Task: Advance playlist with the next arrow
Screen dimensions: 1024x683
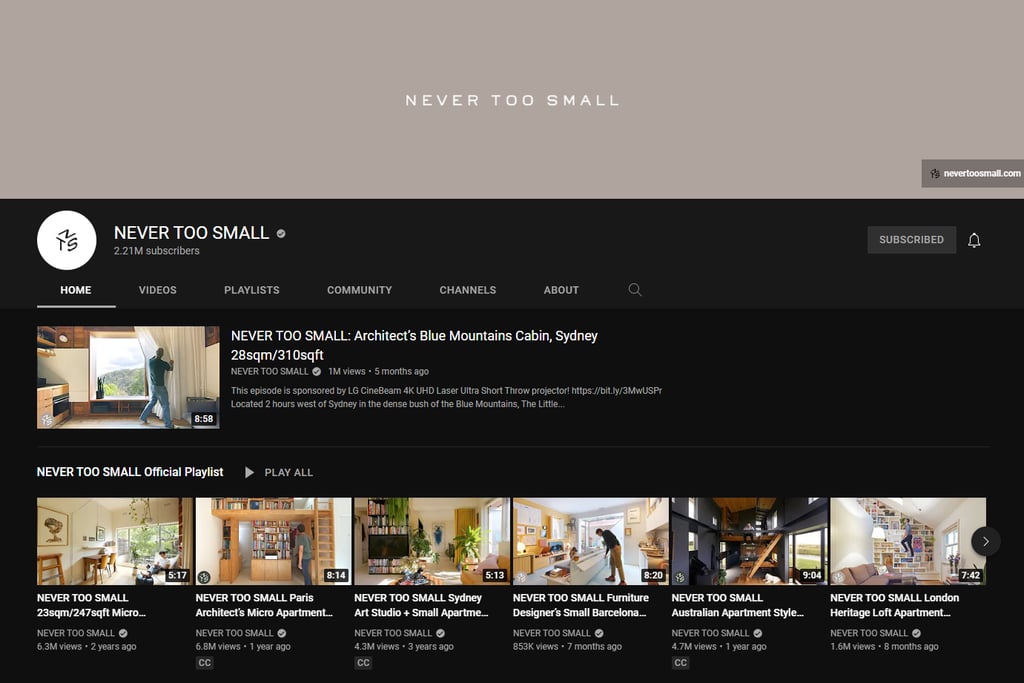Action: point(985,541)
